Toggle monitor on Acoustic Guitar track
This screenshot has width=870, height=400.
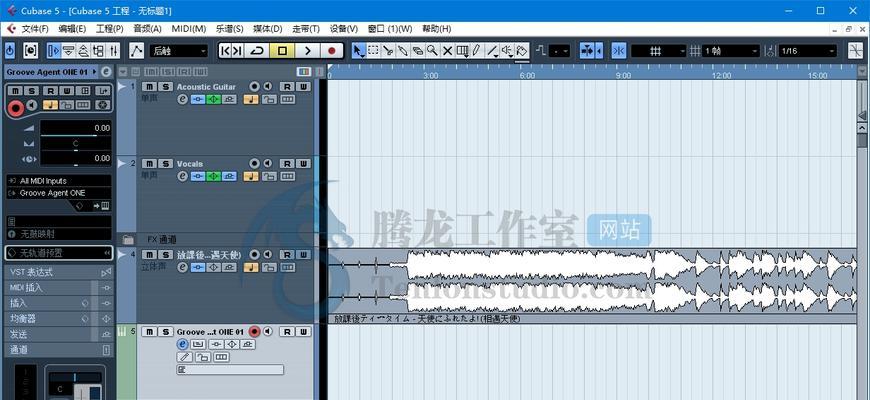(268, 87)
